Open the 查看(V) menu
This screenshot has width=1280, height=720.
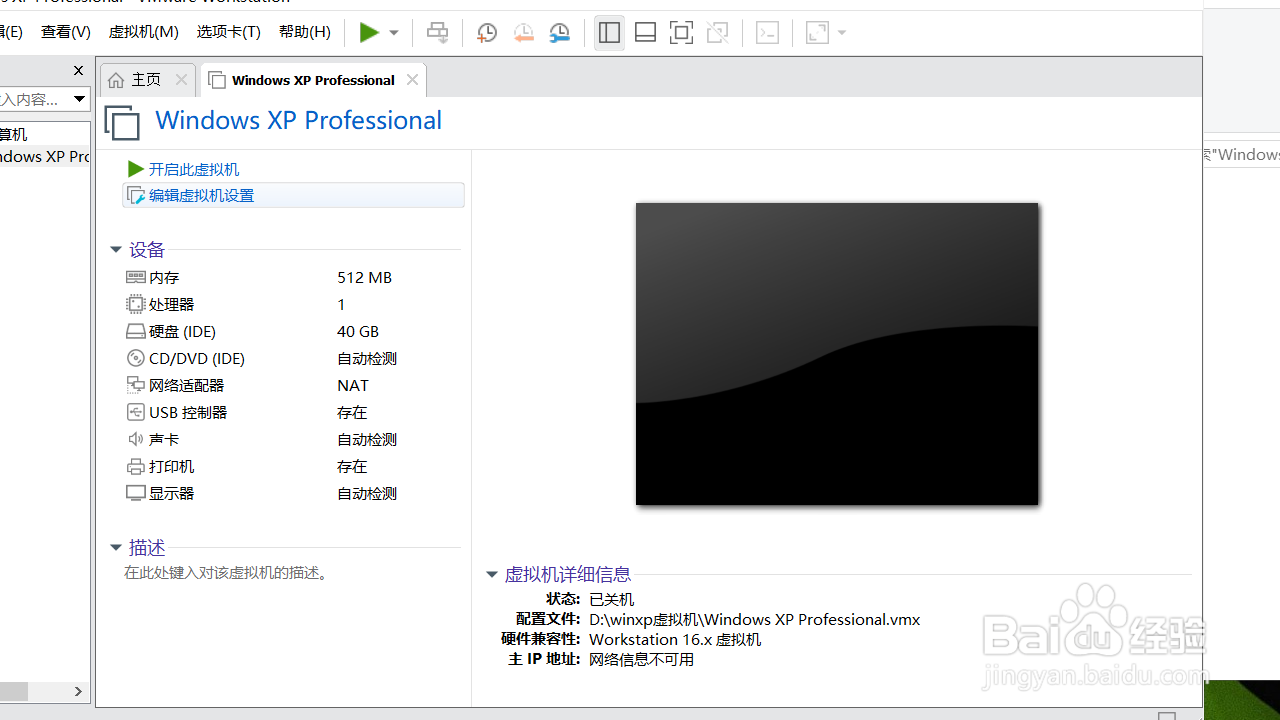(66, 32)
